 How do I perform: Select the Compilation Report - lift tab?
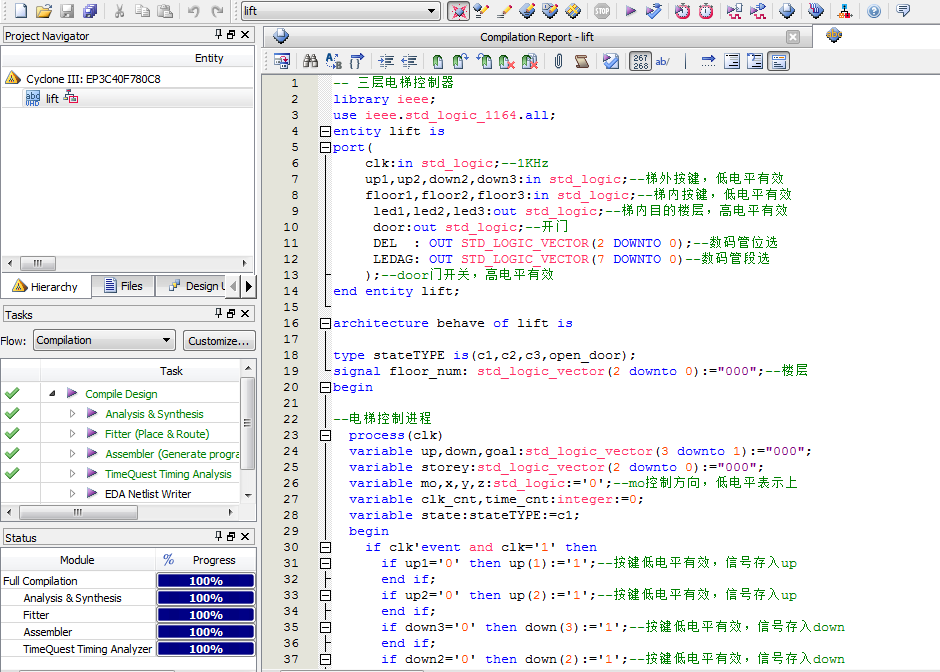pos(536,37)
